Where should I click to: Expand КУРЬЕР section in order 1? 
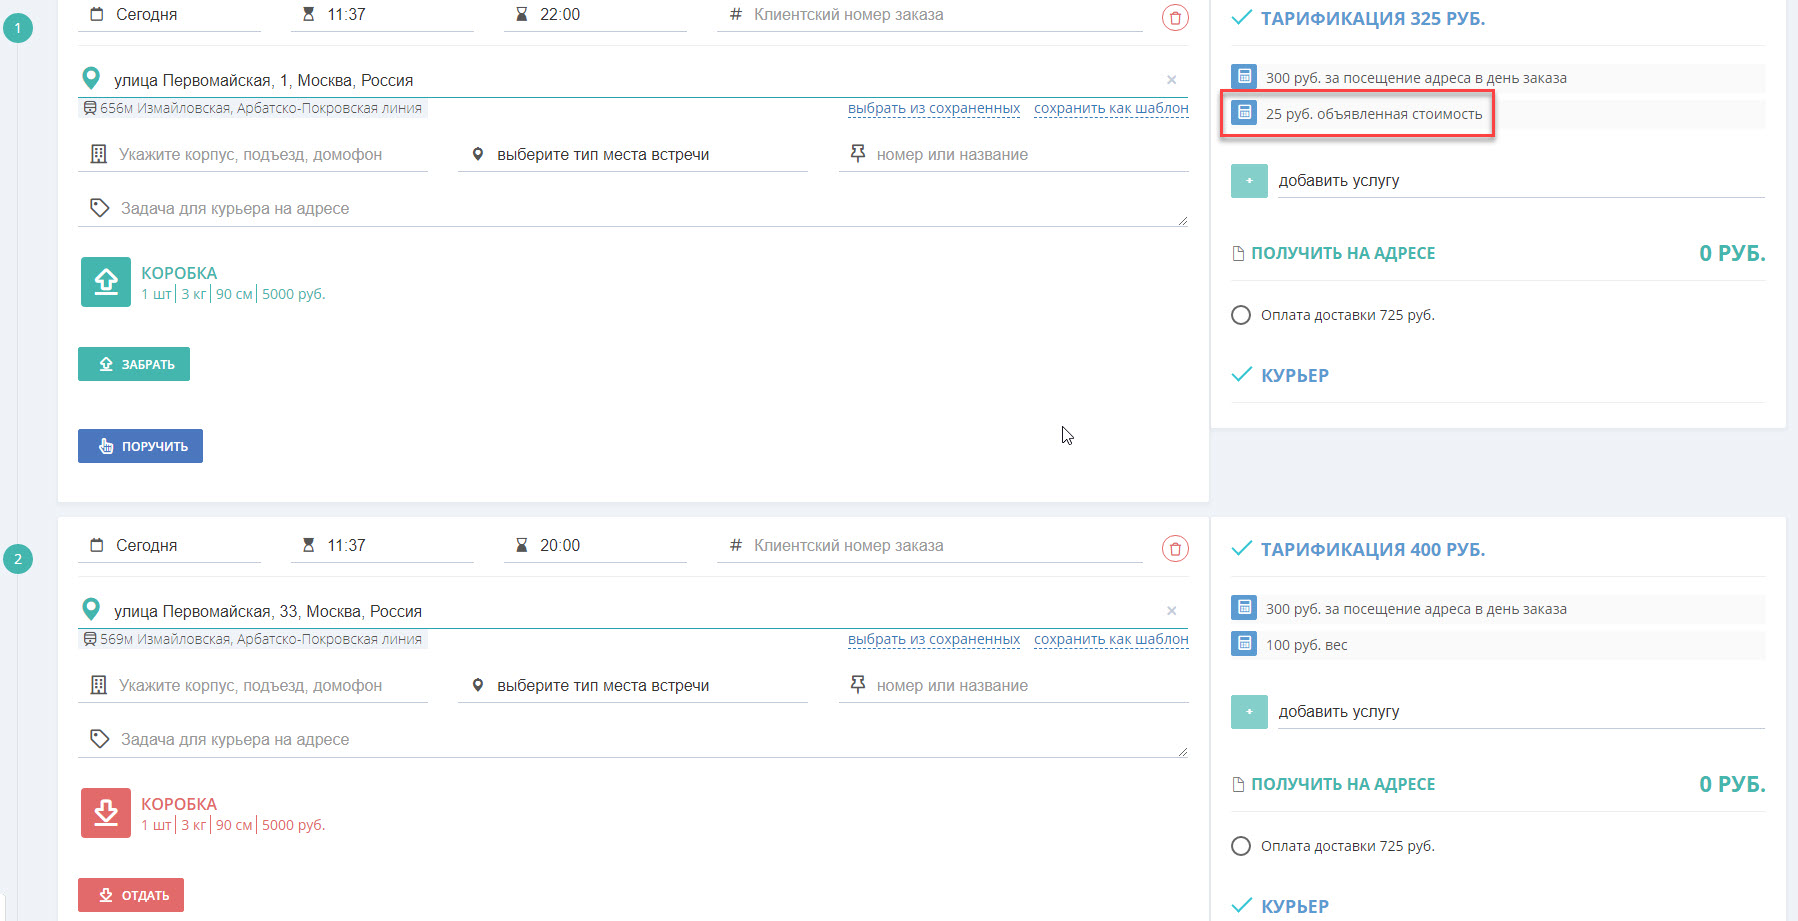click(x=1280, y=376)
